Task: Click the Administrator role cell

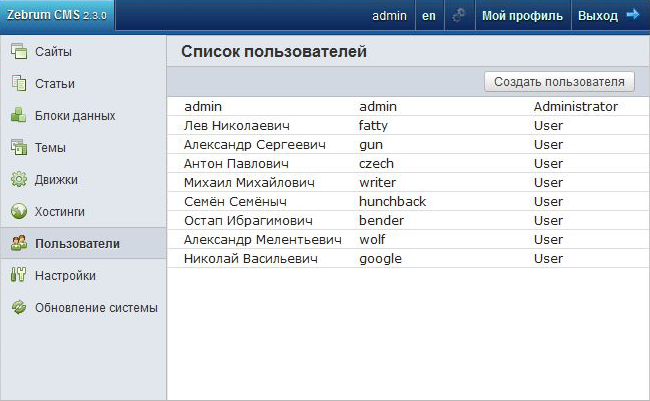Action: (575, 107)
